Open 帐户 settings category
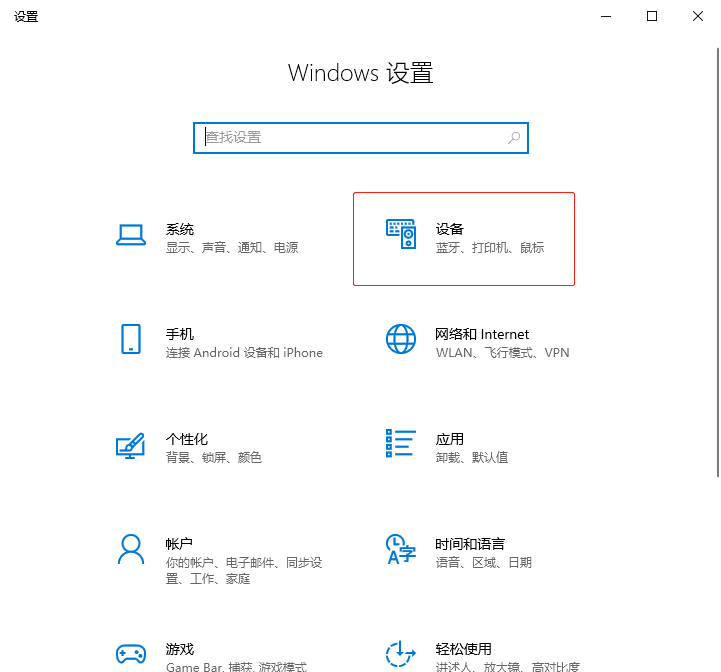This screenshot has width=721, height=672. click(179, 544)
